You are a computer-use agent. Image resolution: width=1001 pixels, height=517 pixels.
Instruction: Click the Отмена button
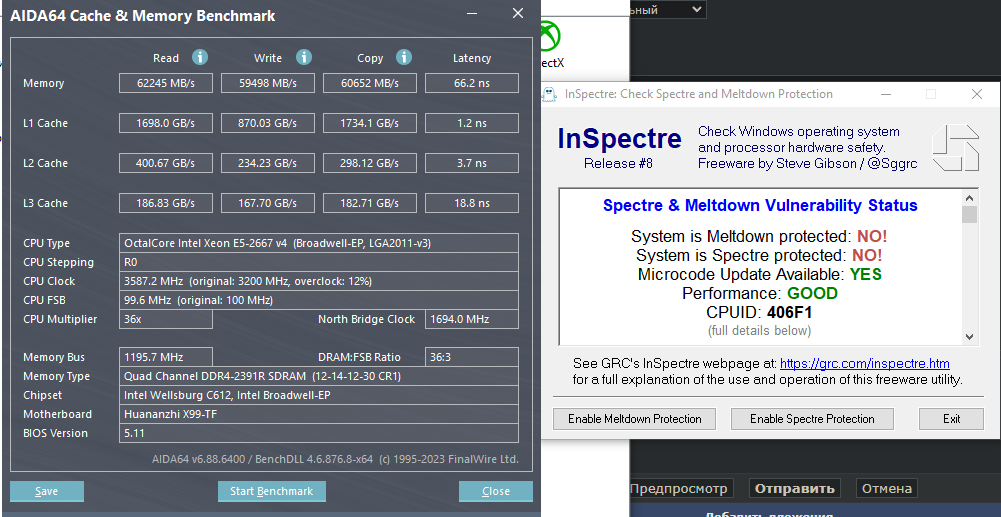tap(887, 489)
